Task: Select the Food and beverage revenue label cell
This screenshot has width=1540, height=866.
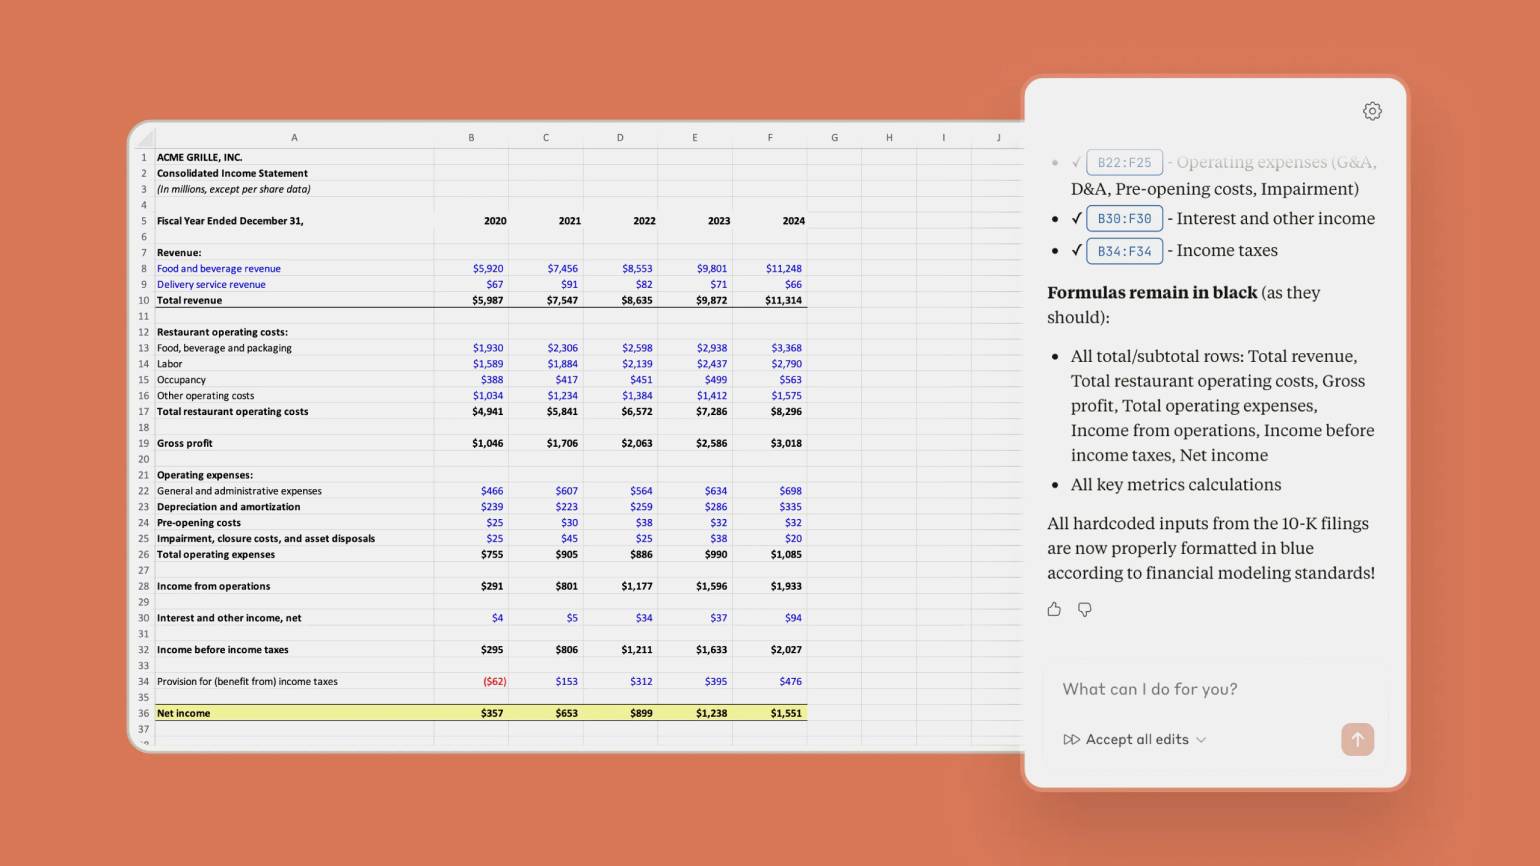Action: pos(293,268)
